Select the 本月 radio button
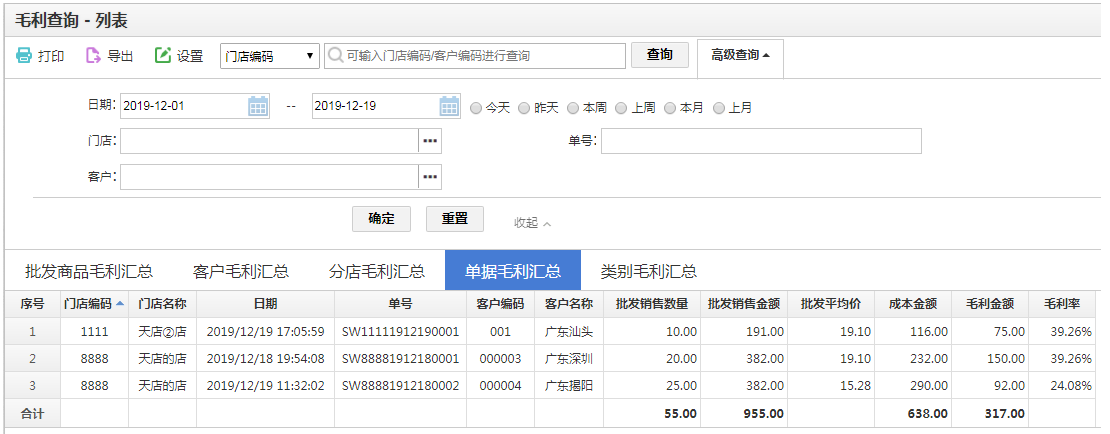This screenshot has height=434, width=1110. pyautogui.click(x=670, y=108)
